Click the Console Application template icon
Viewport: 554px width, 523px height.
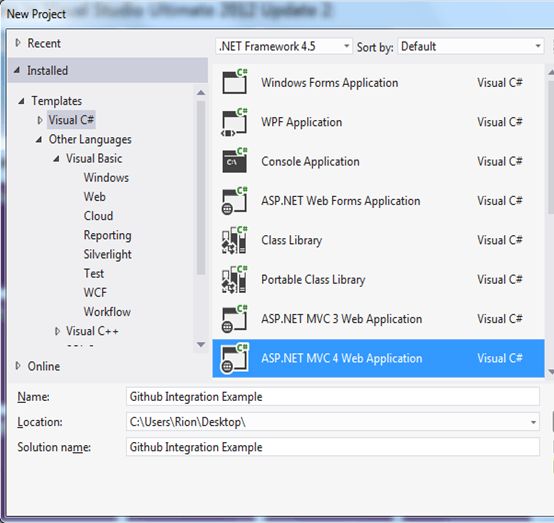point(235,161)
